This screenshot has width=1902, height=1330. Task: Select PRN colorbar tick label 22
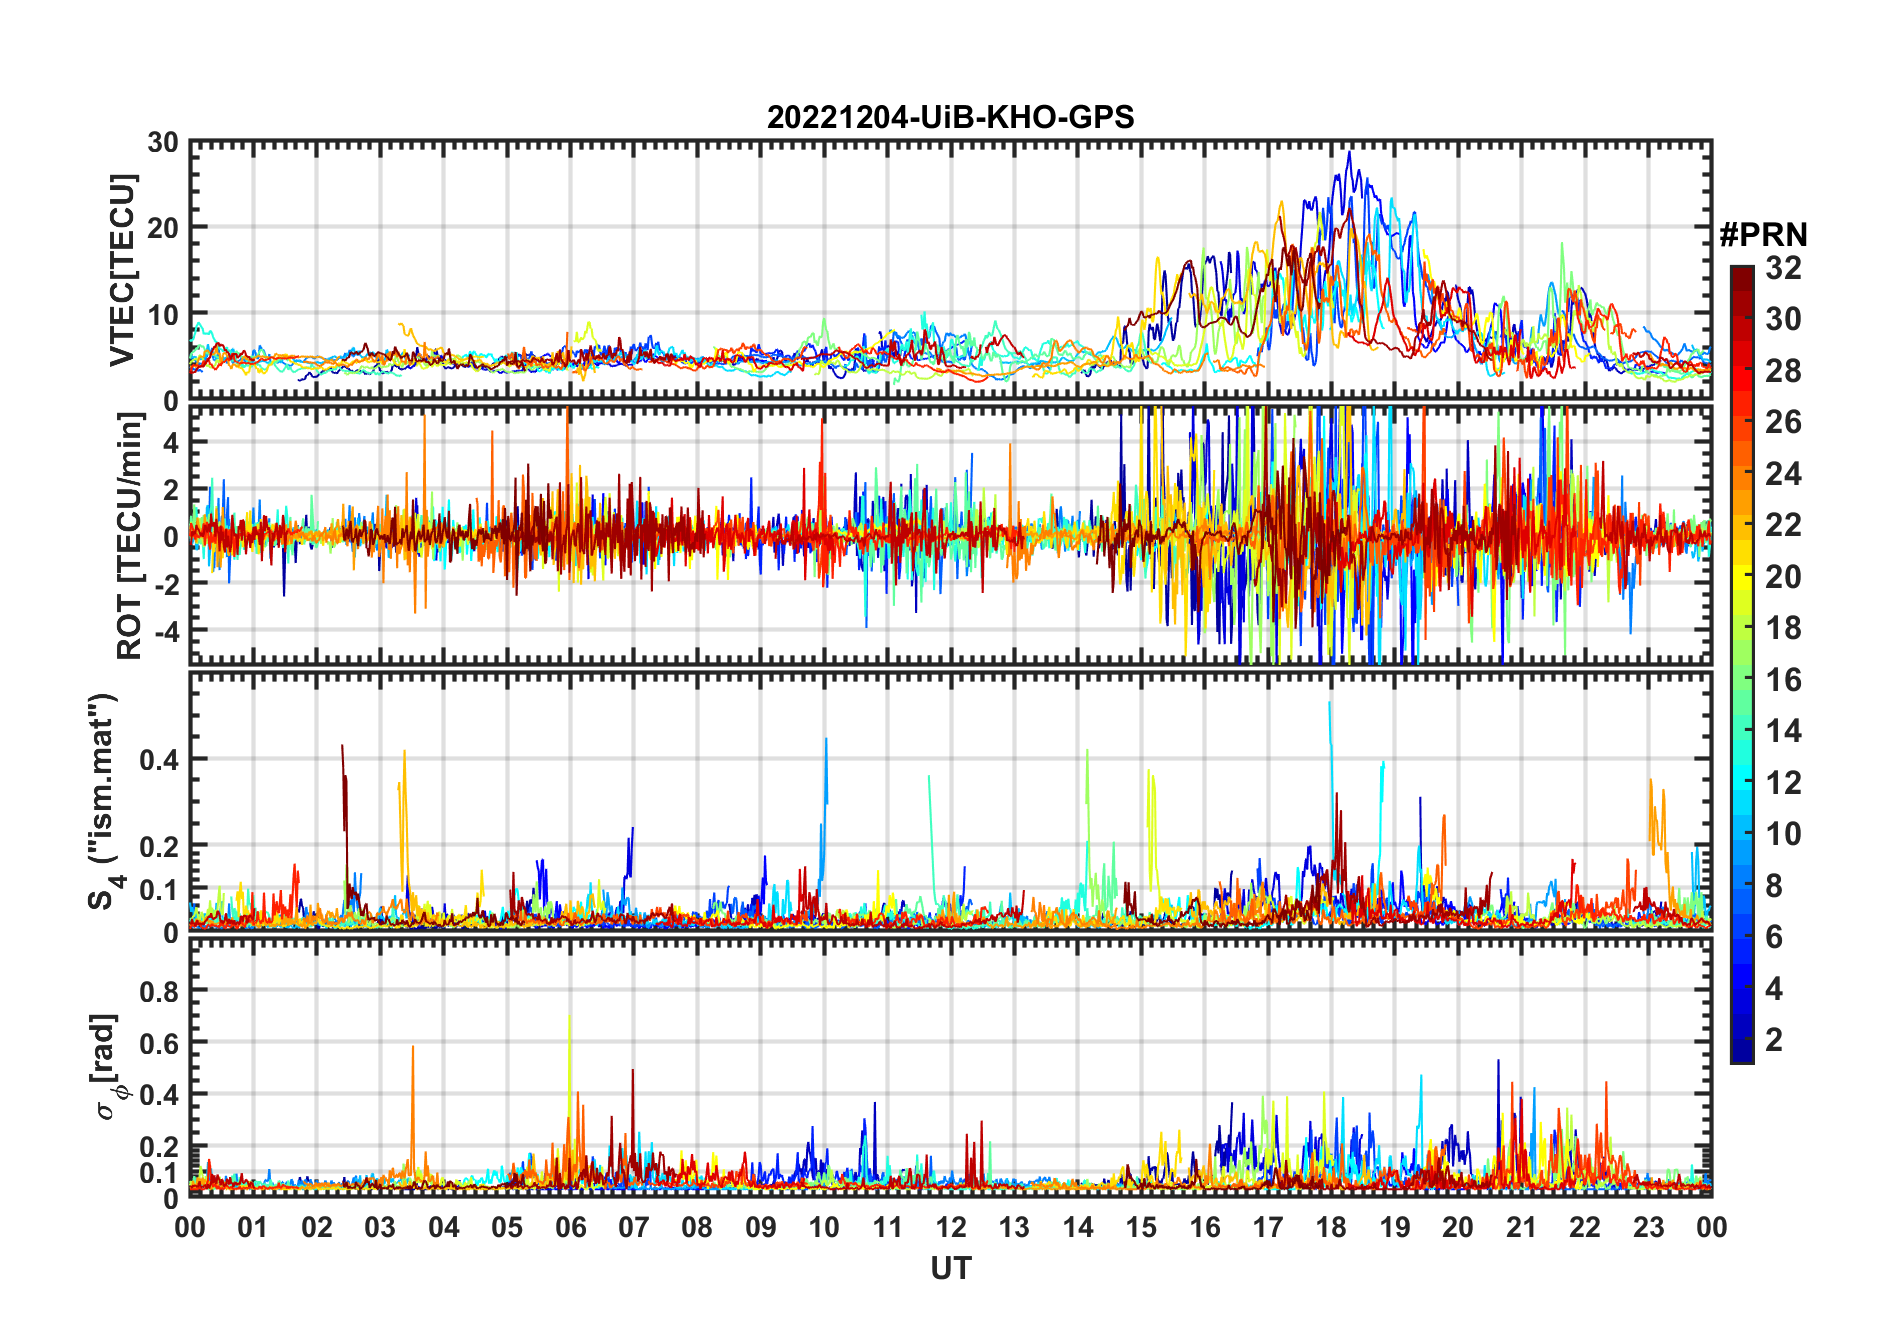tap(1783, 525)
